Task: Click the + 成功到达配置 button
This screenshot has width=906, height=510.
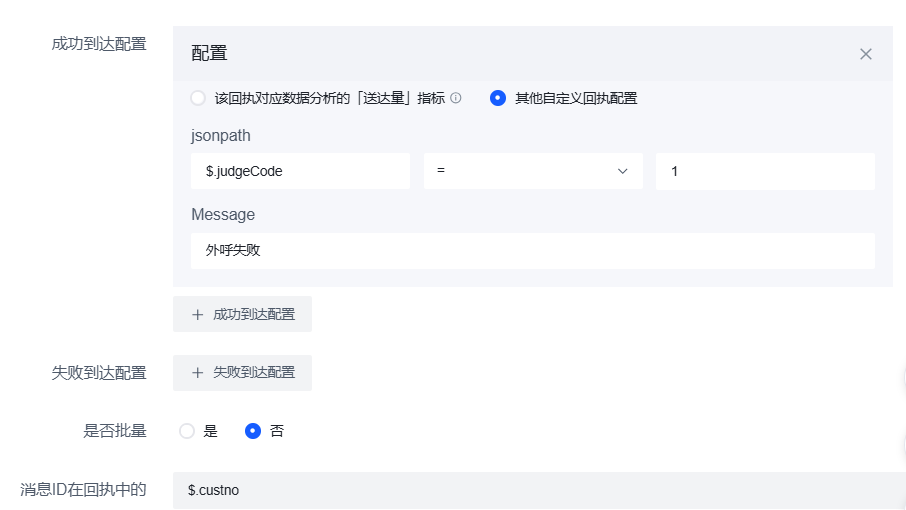Action: [243, 314]
